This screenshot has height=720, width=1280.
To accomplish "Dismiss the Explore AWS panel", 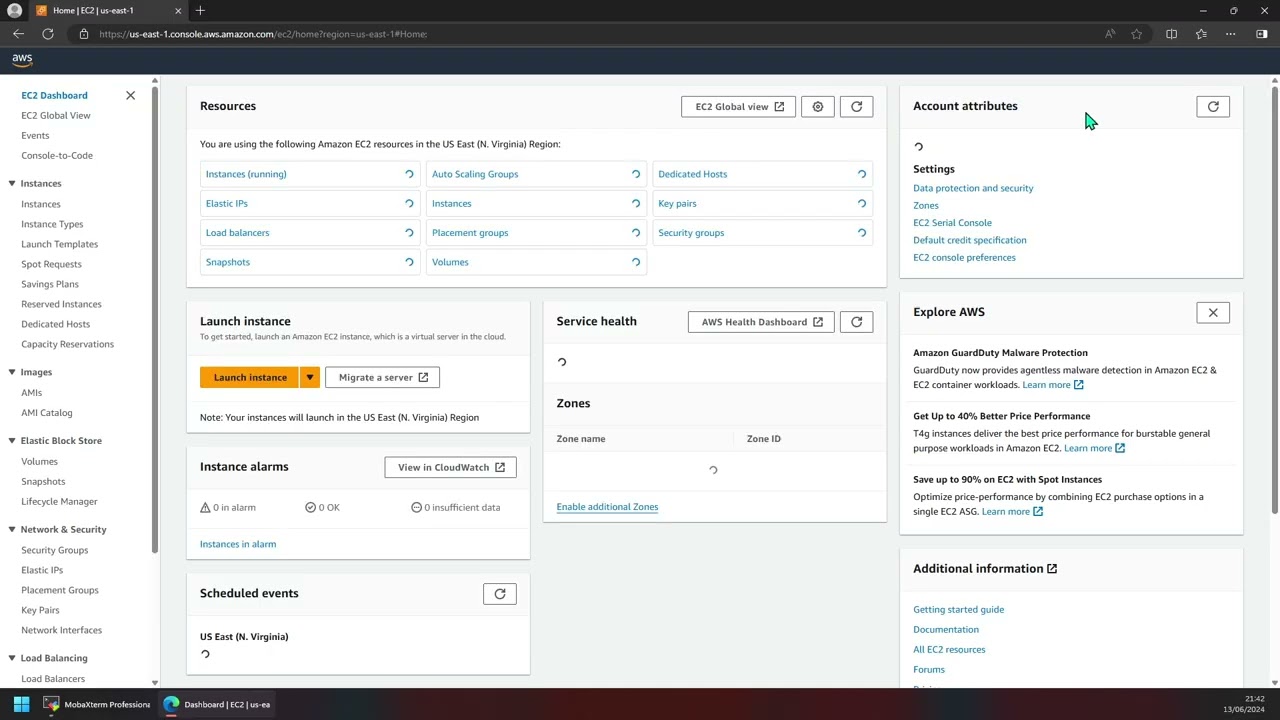I will click(x=1213, y=313).
